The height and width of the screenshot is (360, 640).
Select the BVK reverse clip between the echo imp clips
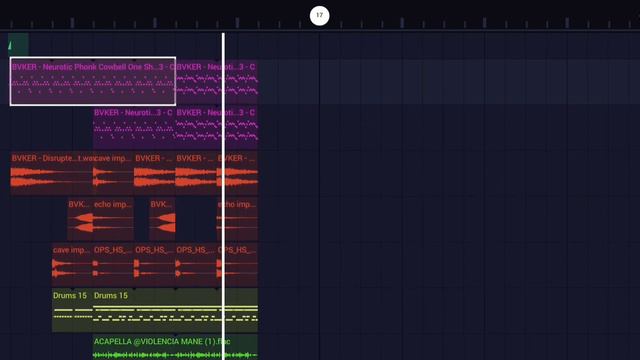coord(162,219)
